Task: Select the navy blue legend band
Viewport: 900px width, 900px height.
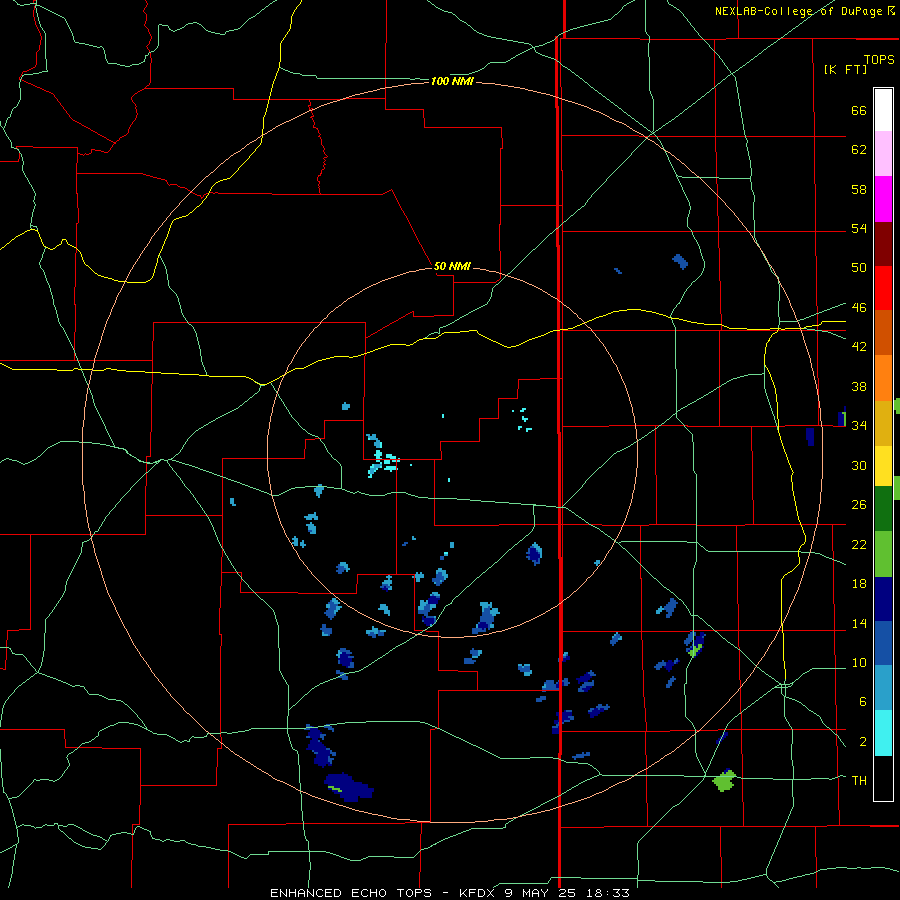Action: point(883,599)
